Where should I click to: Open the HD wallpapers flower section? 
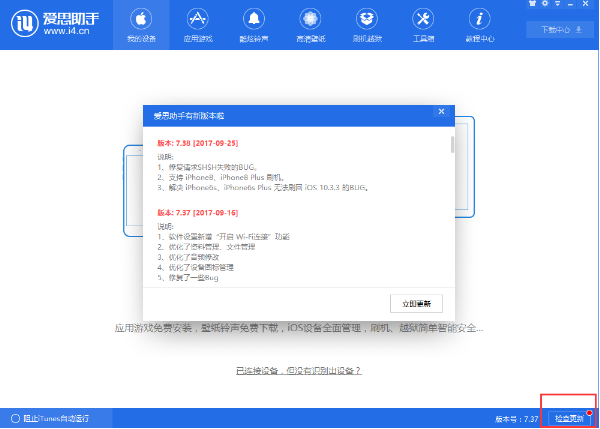(x=310, y=25)
